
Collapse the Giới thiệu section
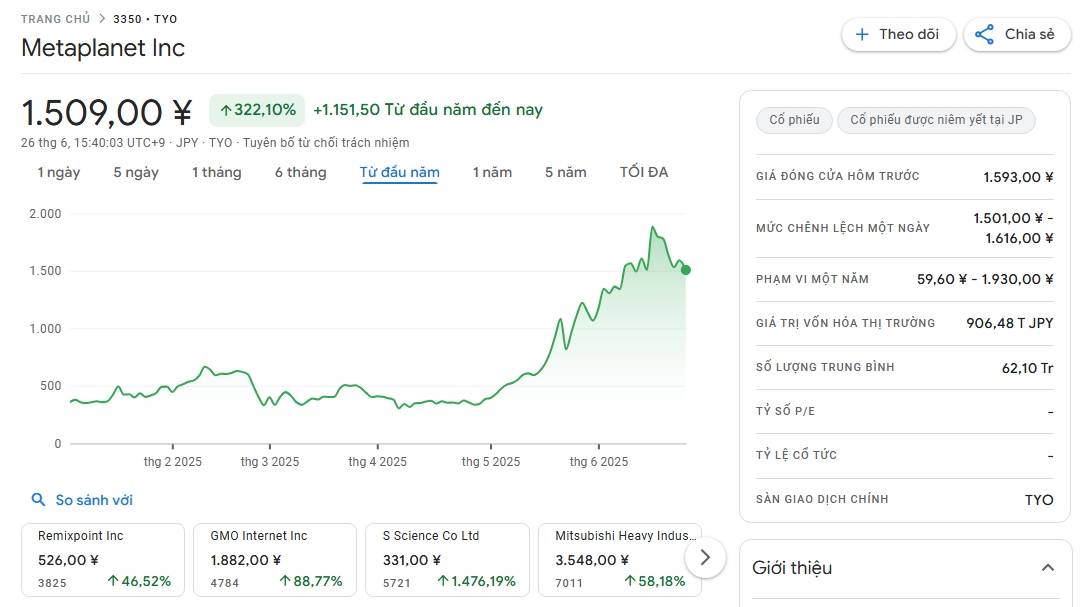click(1048, 568)
